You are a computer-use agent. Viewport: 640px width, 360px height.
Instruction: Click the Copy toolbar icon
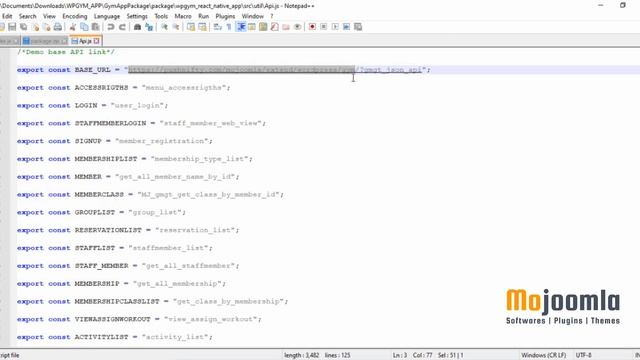[x=84, y=27]
